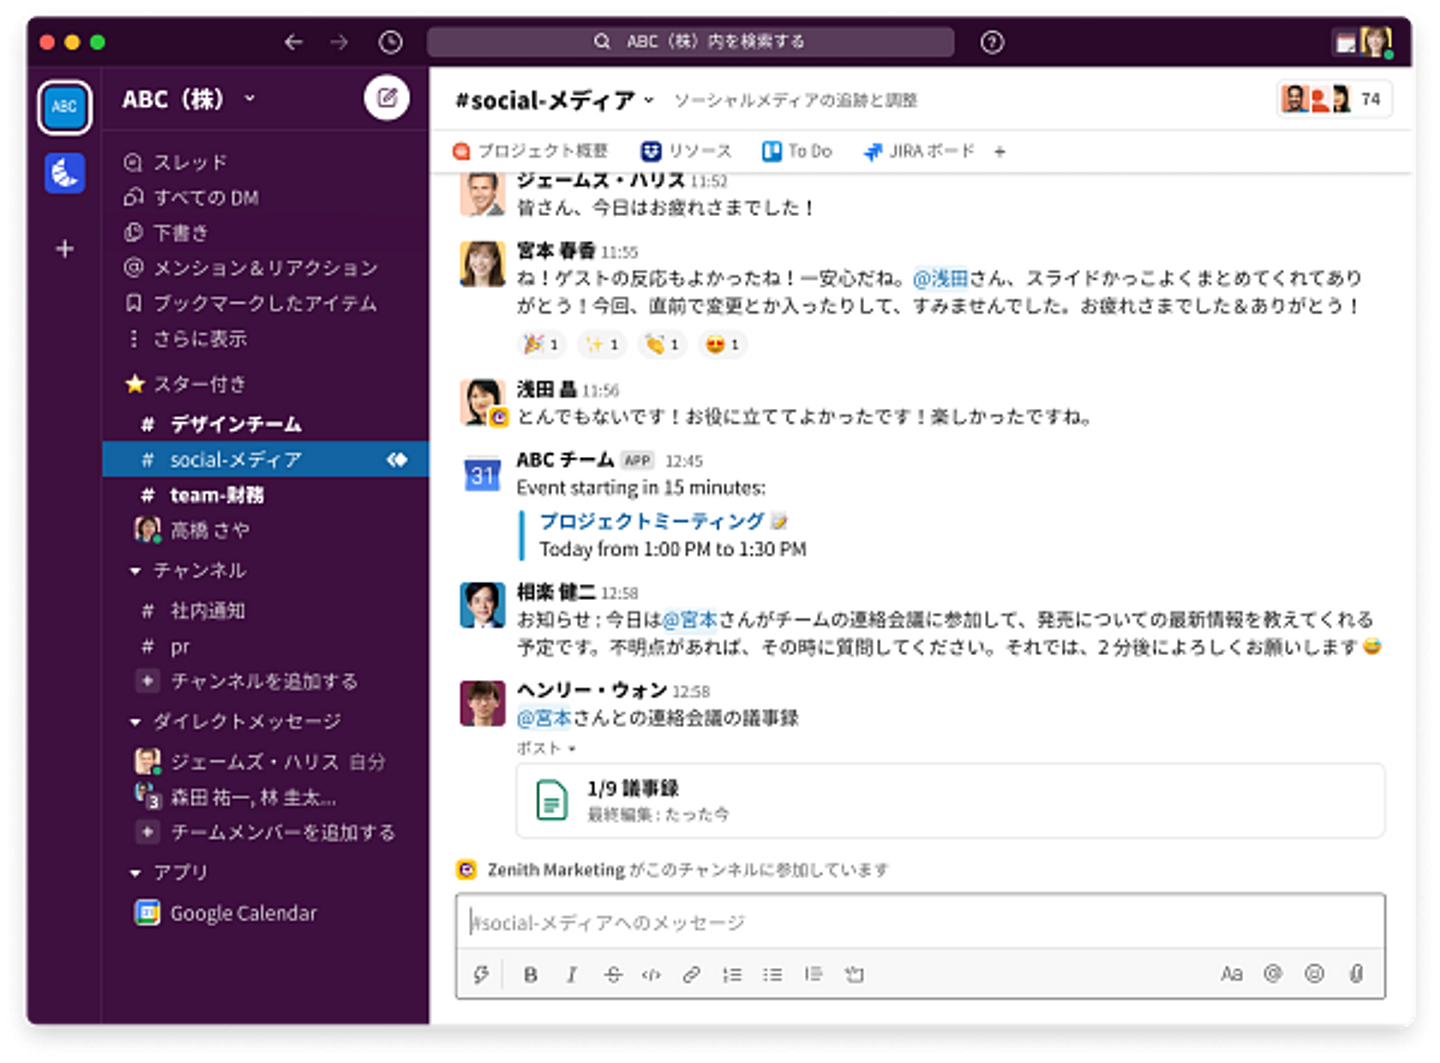Collapse the チャンネル section
The image size is (1440, 1063).
(136, 571)
